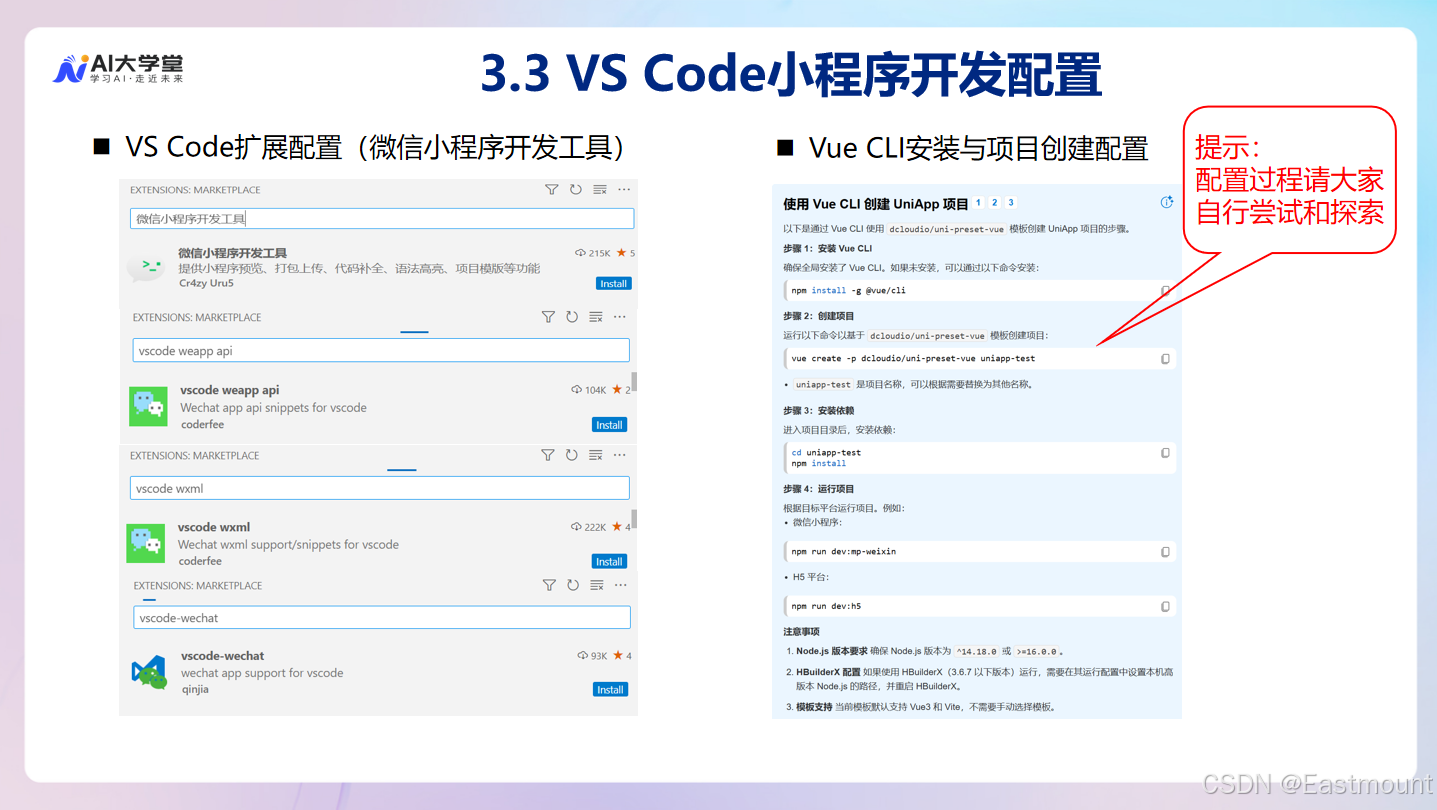Click description wechat app support for vscode
The image size is (1437, 810).
(x=262, y=673)
